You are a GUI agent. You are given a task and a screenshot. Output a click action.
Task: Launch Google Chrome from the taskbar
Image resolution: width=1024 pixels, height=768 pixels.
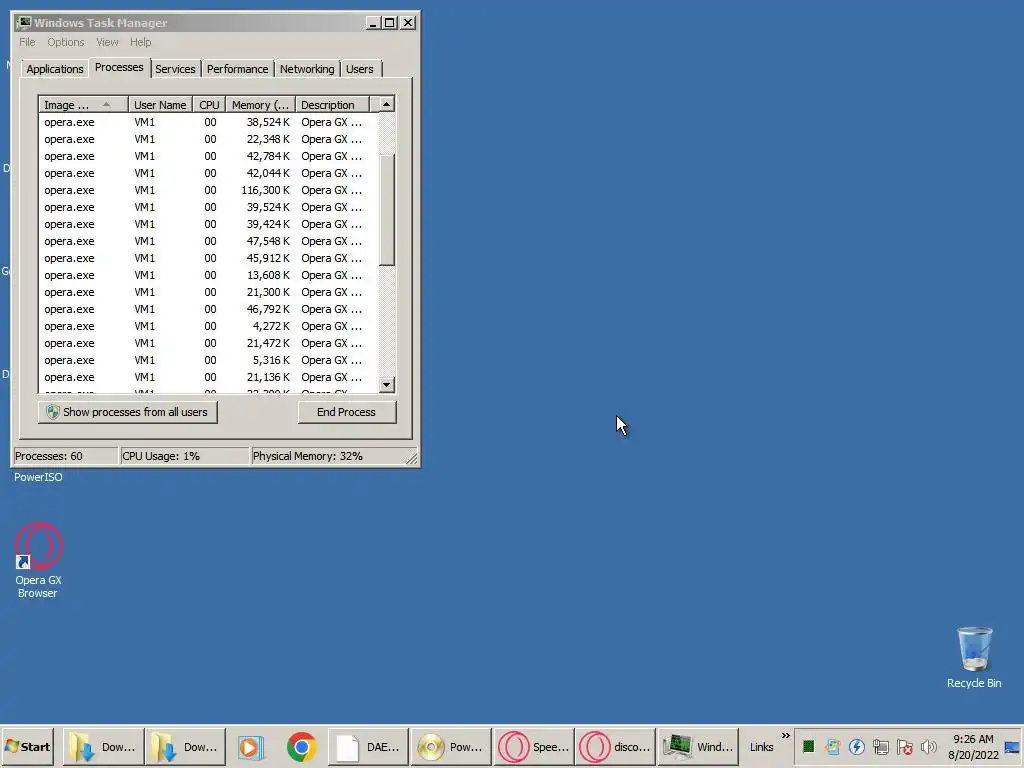[301, 747]
